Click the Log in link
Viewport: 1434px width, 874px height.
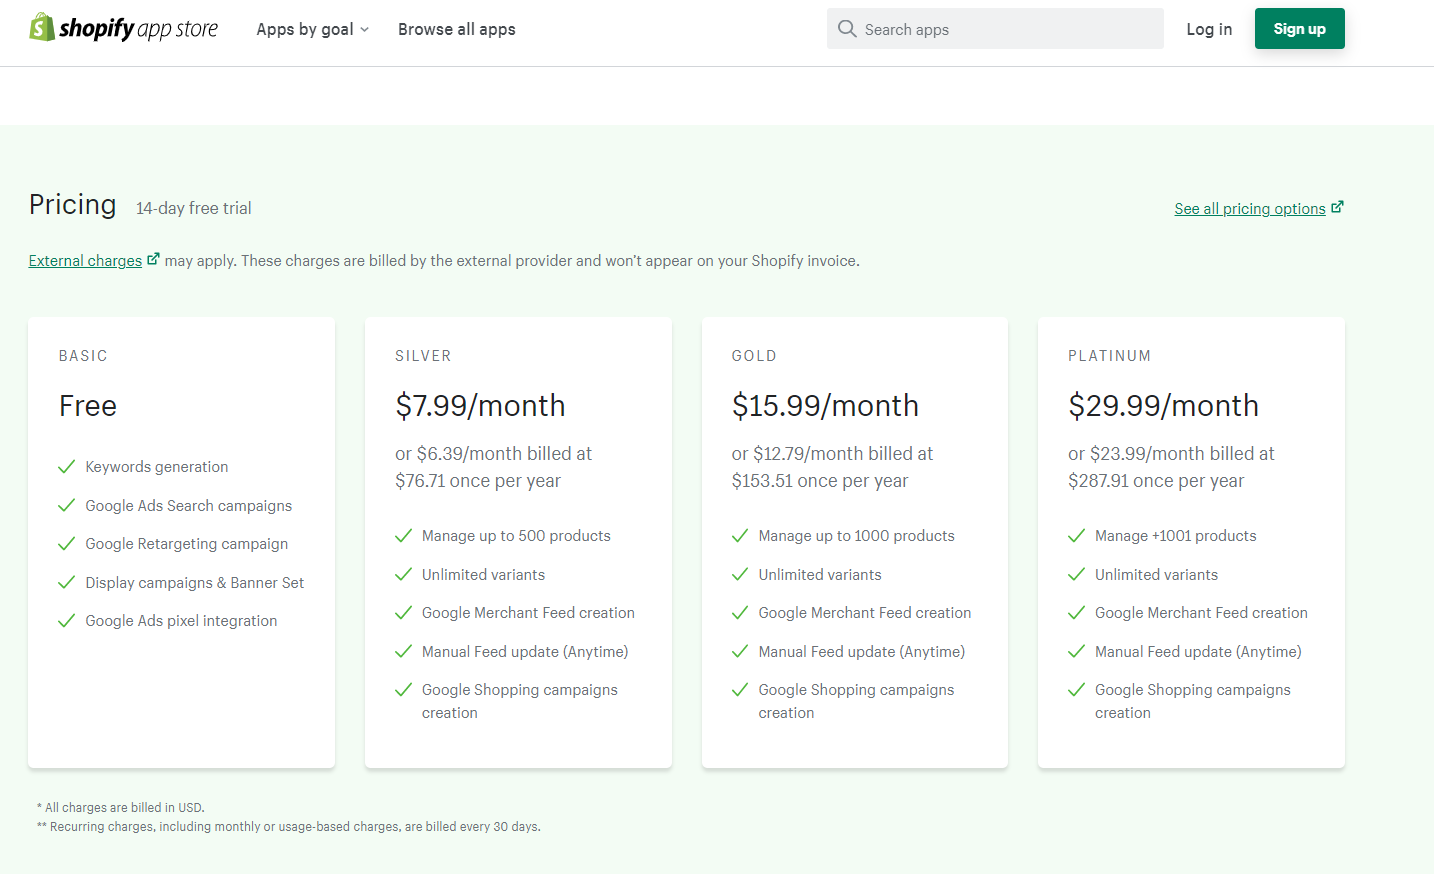pyautogui.click(x=1209, y=29)
